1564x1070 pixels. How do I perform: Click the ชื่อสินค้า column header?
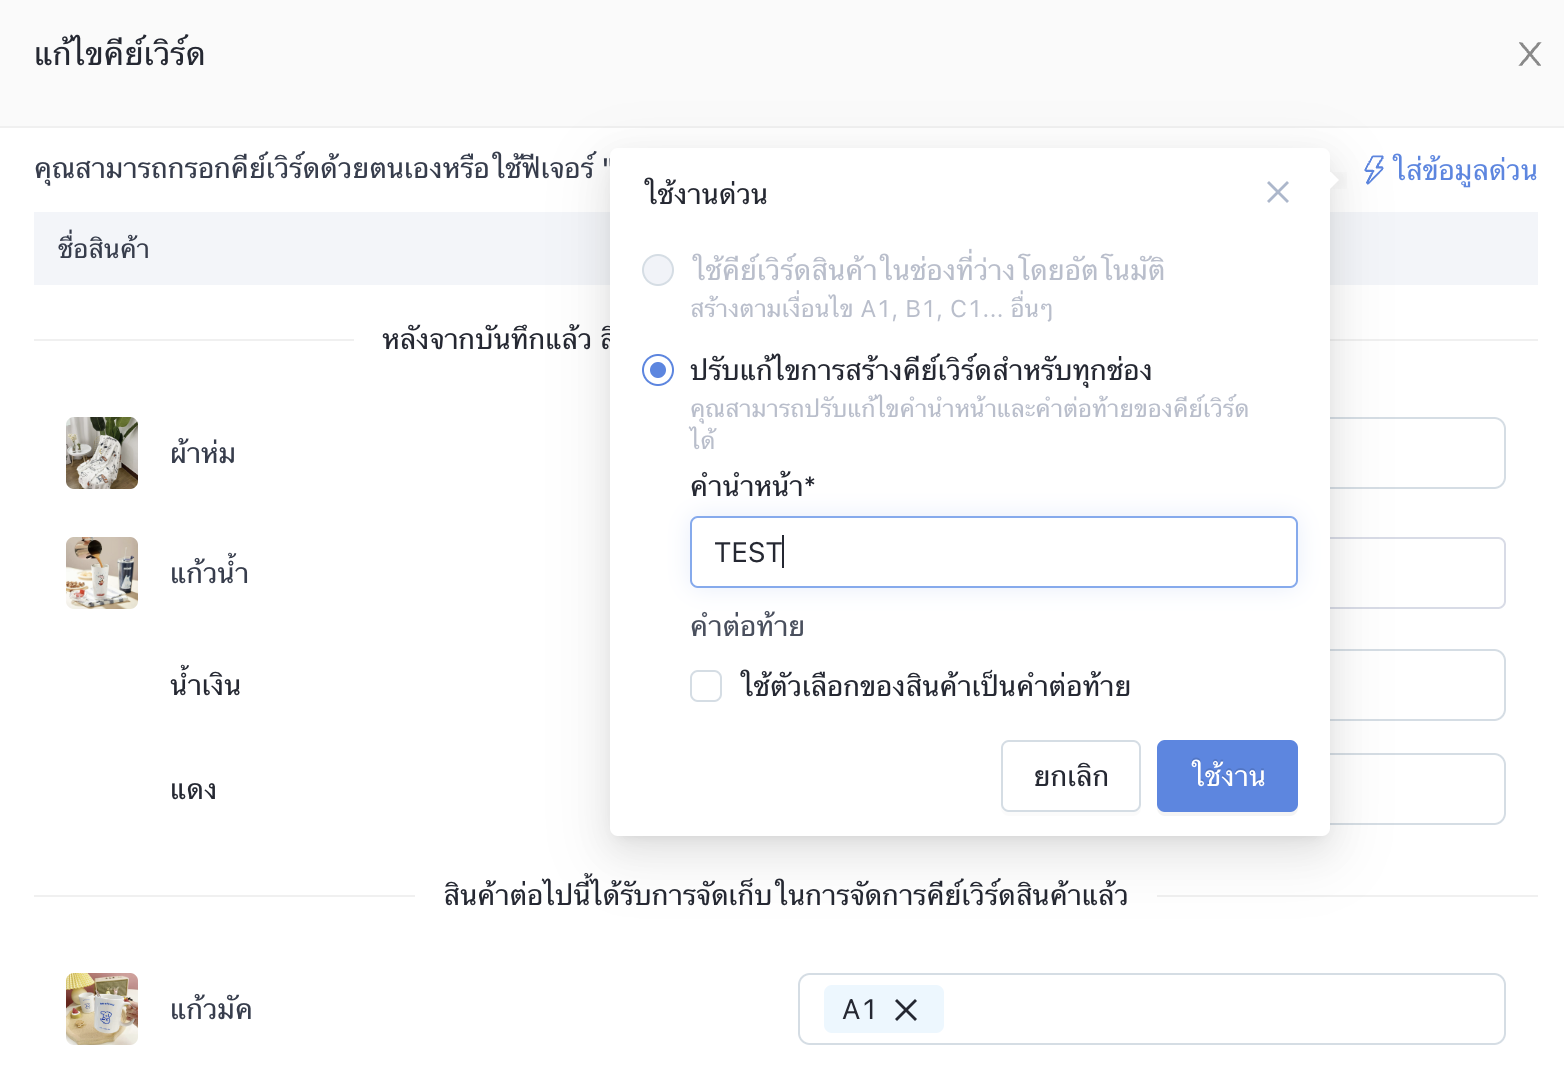(103, 248)
